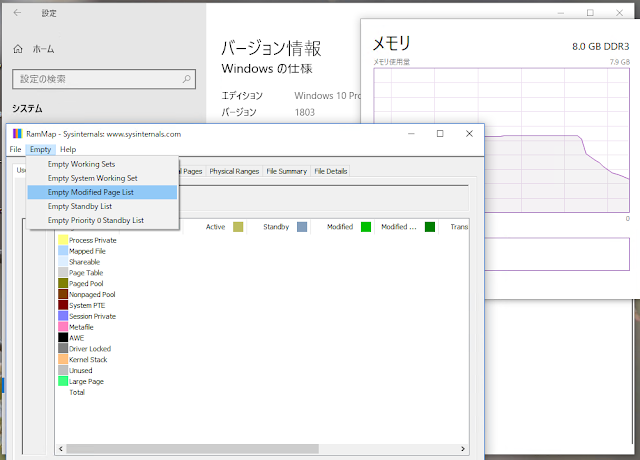
Task: Select Empty System Working Set
Action: click(x=102, y=178)
